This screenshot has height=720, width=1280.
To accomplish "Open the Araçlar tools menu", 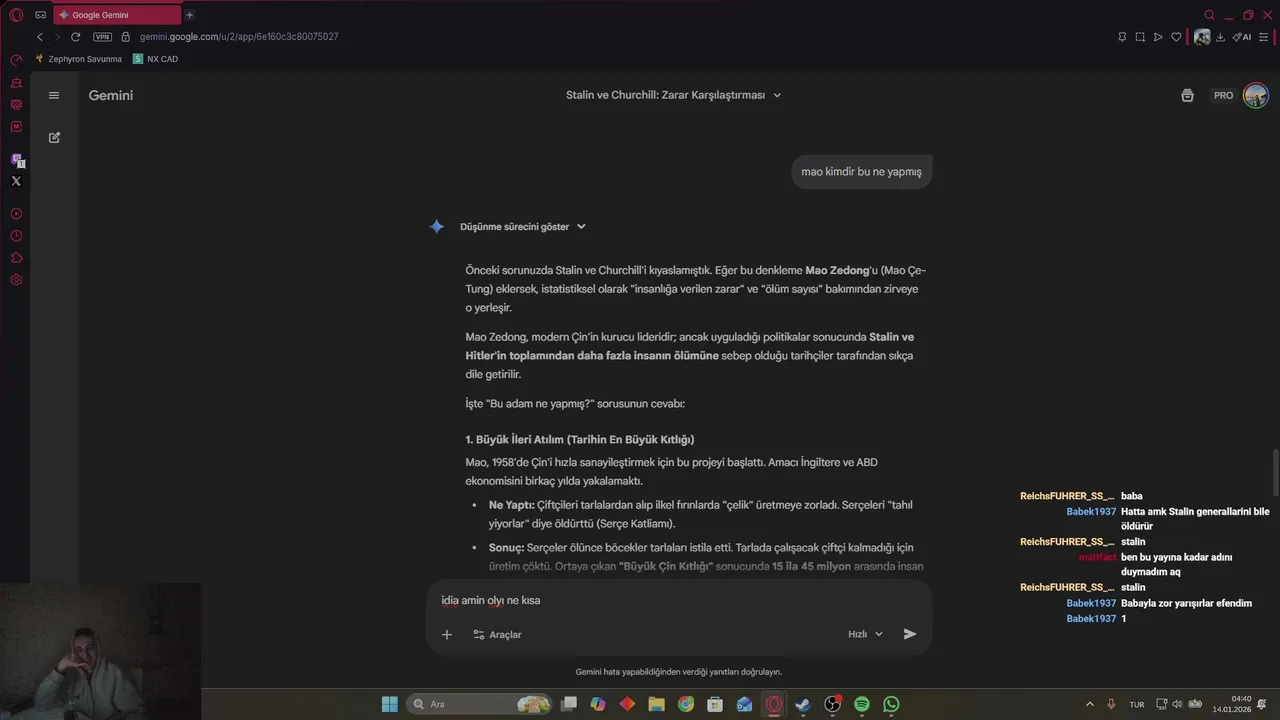I will pyautogui.click(x=497, y=634).
